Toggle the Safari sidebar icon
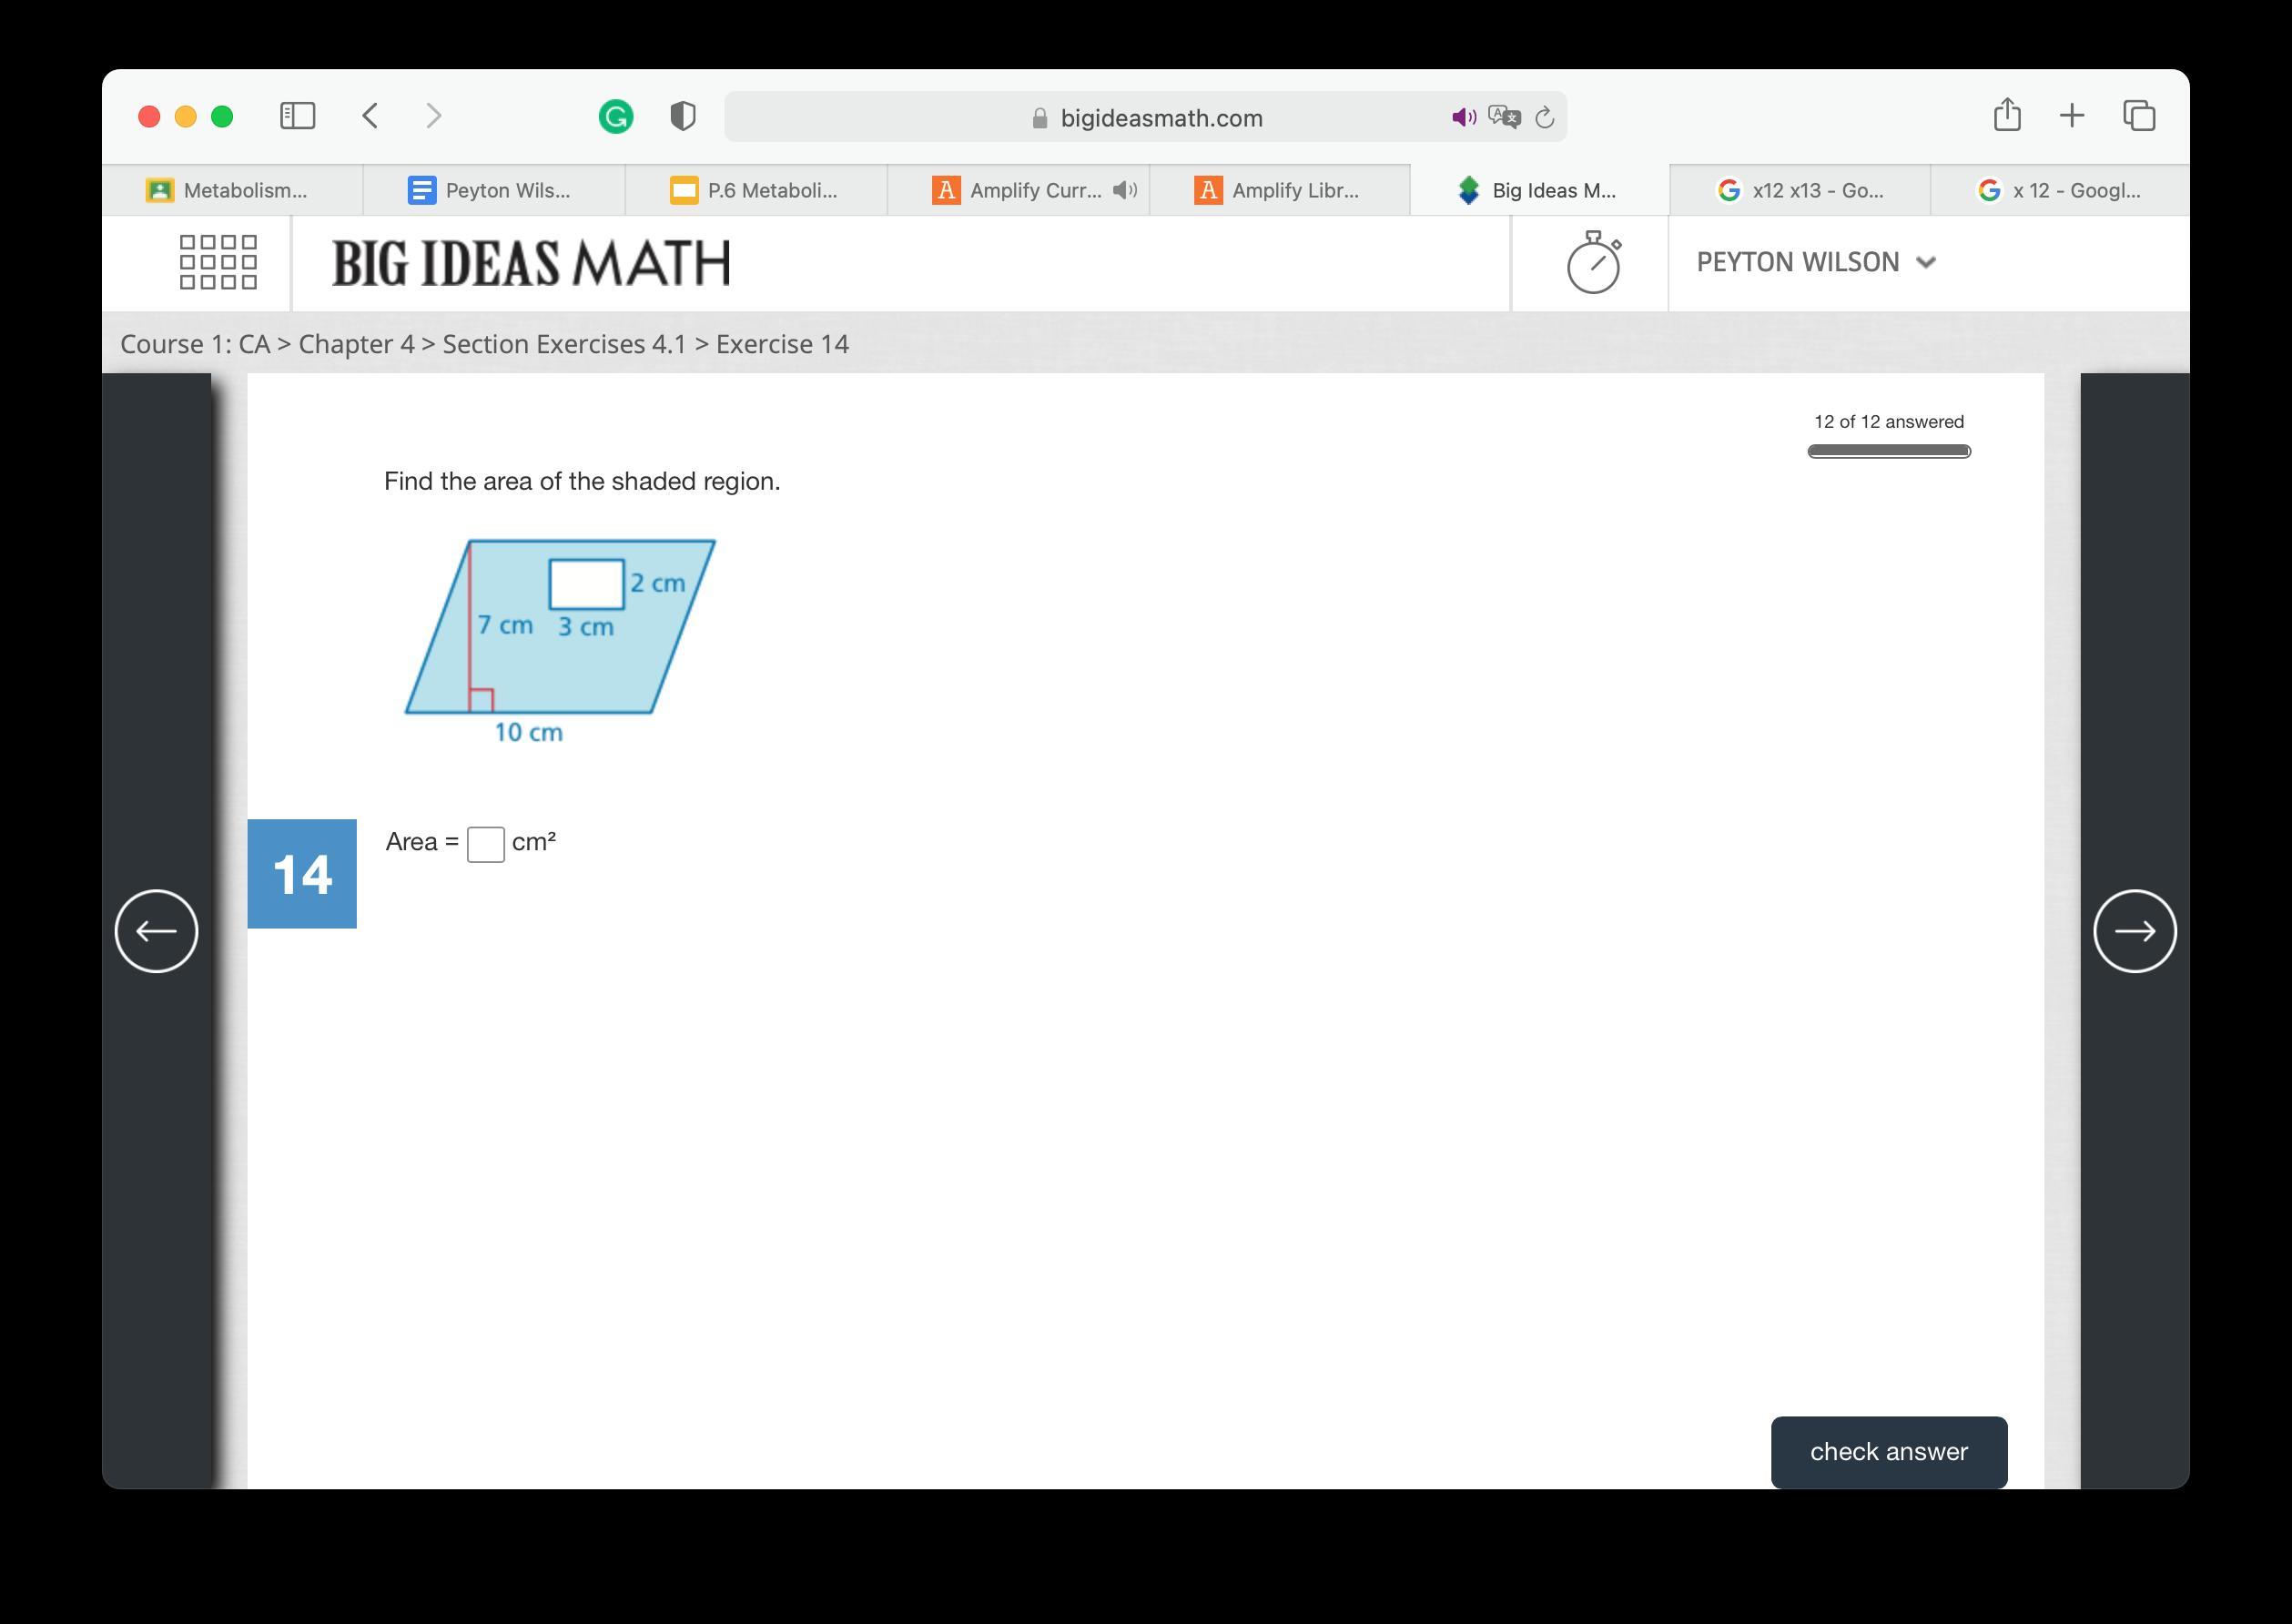Image resolution: width=2292 pixels, height=1624 pixels. [297, 116]
